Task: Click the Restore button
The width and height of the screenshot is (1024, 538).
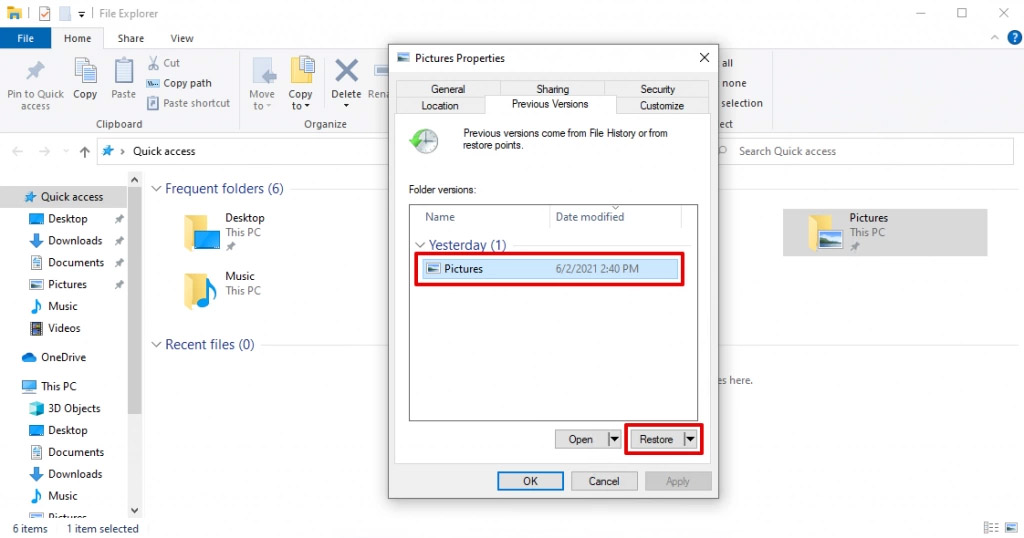Action: 656,439
